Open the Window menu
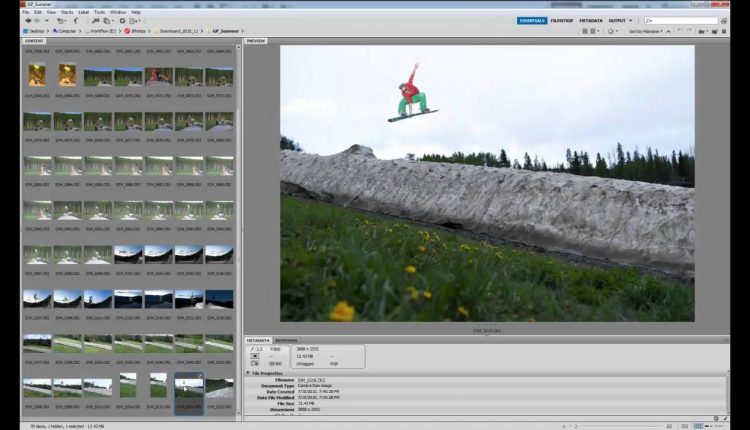This screenshot has width=750, height=430. [118, 12]
